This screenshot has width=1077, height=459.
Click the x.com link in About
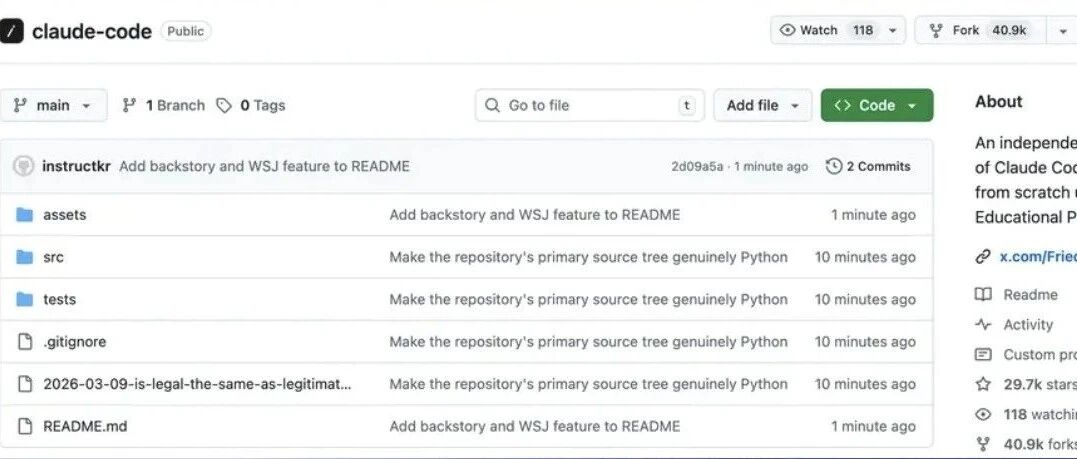click(x=1038, y=257)
